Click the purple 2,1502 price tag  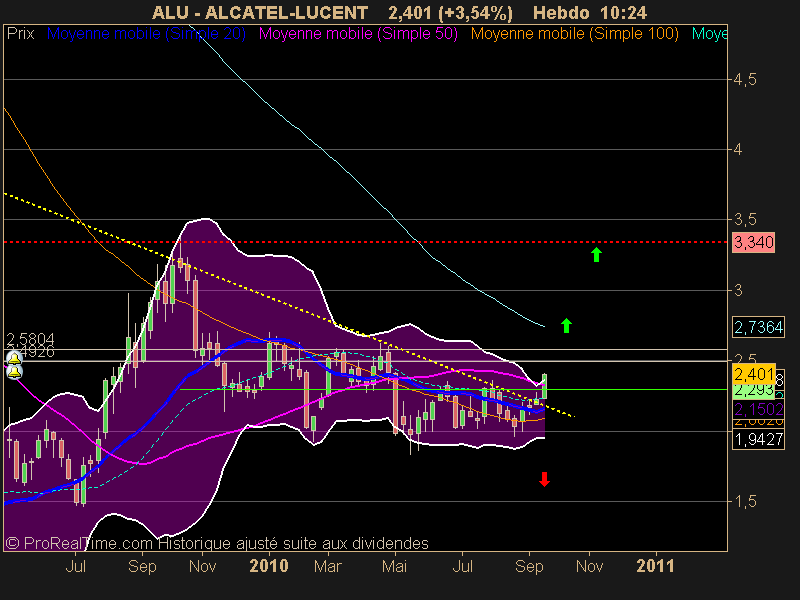click(758, 409)
